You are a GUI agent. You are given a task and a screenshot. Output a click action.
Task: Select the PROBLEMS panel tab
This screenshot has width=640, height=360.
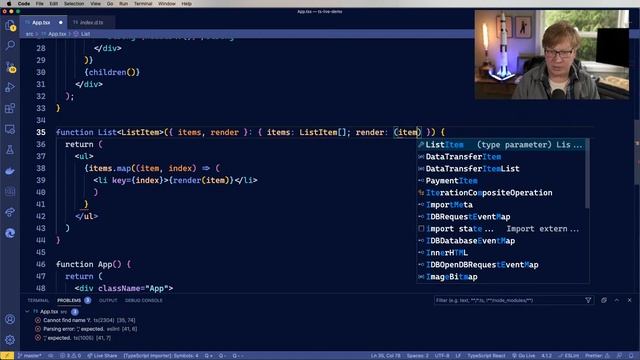pos(69,300)
